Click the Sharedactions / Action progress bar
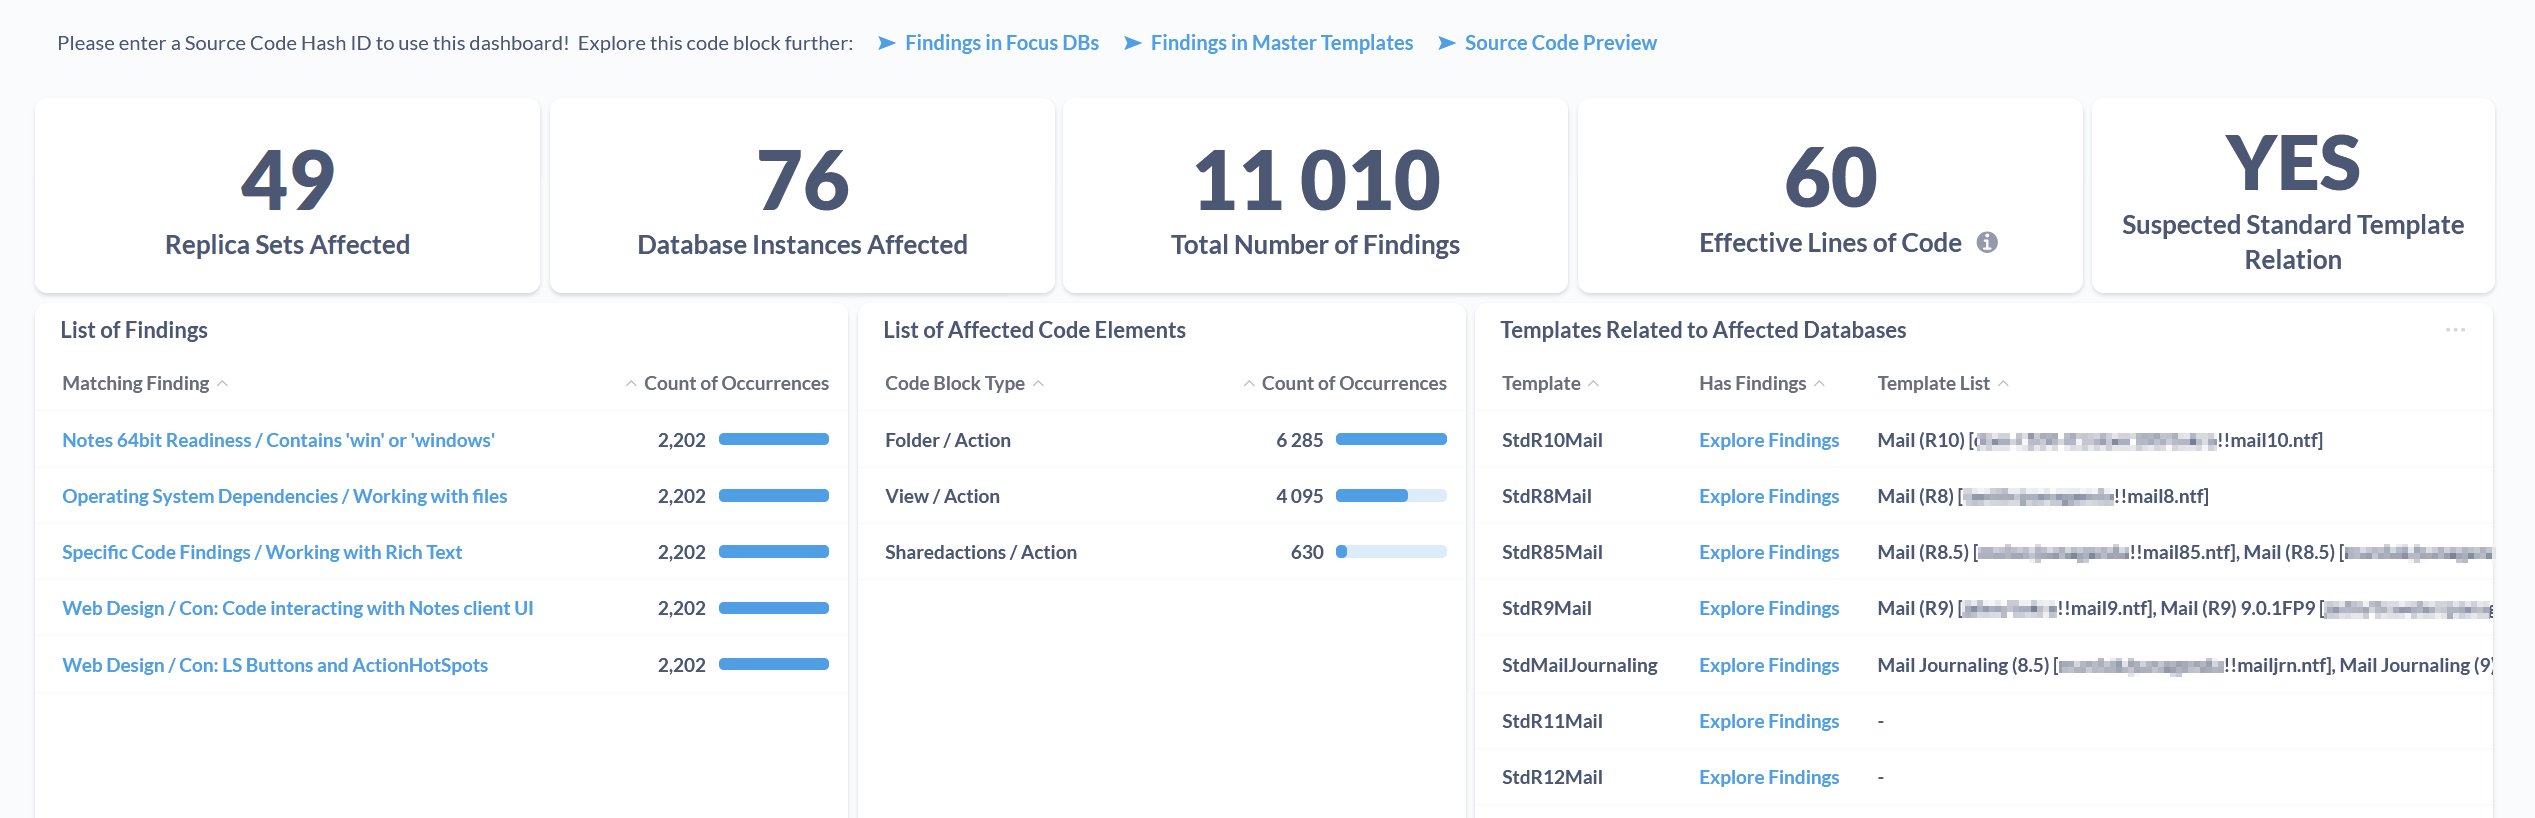 pos(1390,552)
